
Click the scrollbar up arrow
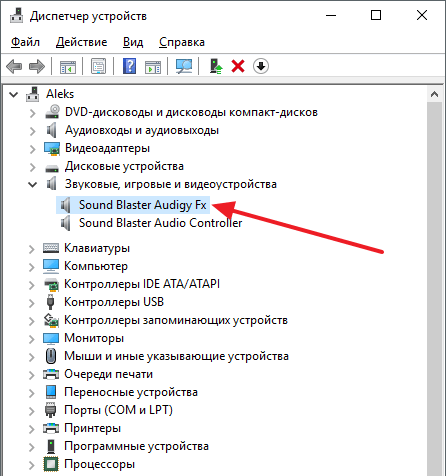[434, 94]
